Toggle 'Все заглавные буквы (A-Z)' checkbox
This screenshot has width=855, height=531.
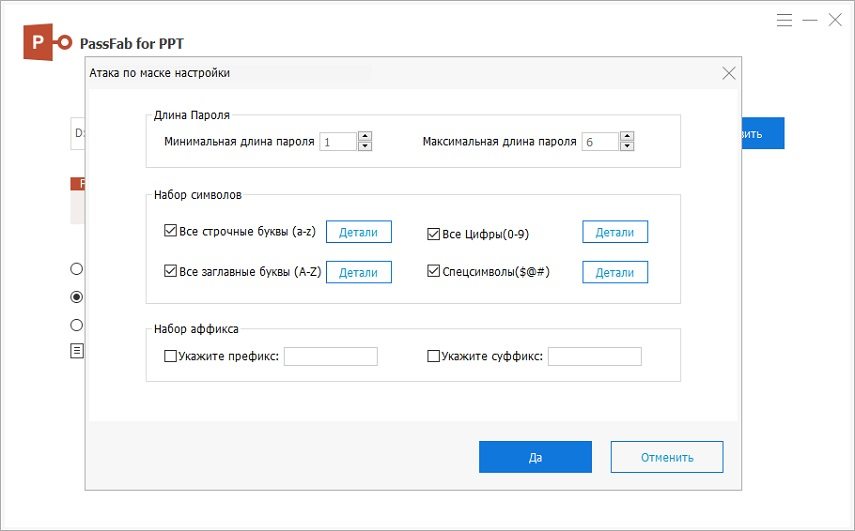[x=170, y=271]
